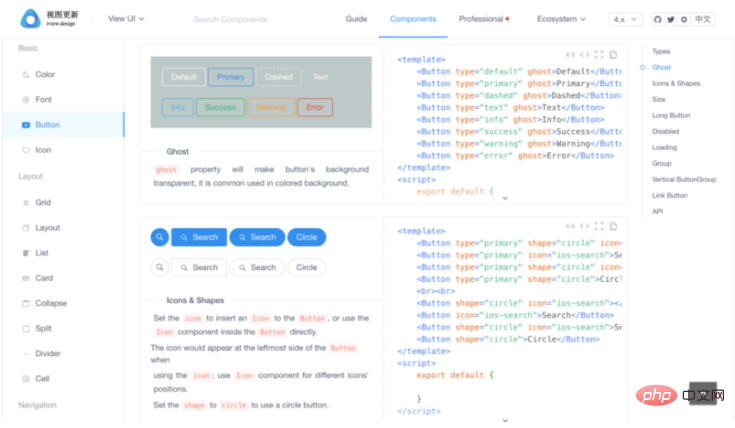Open the Ecosystem dropdown menu
Image resolution: width=735 pixels, height=428 pixels.
click(x=561, y=19)
